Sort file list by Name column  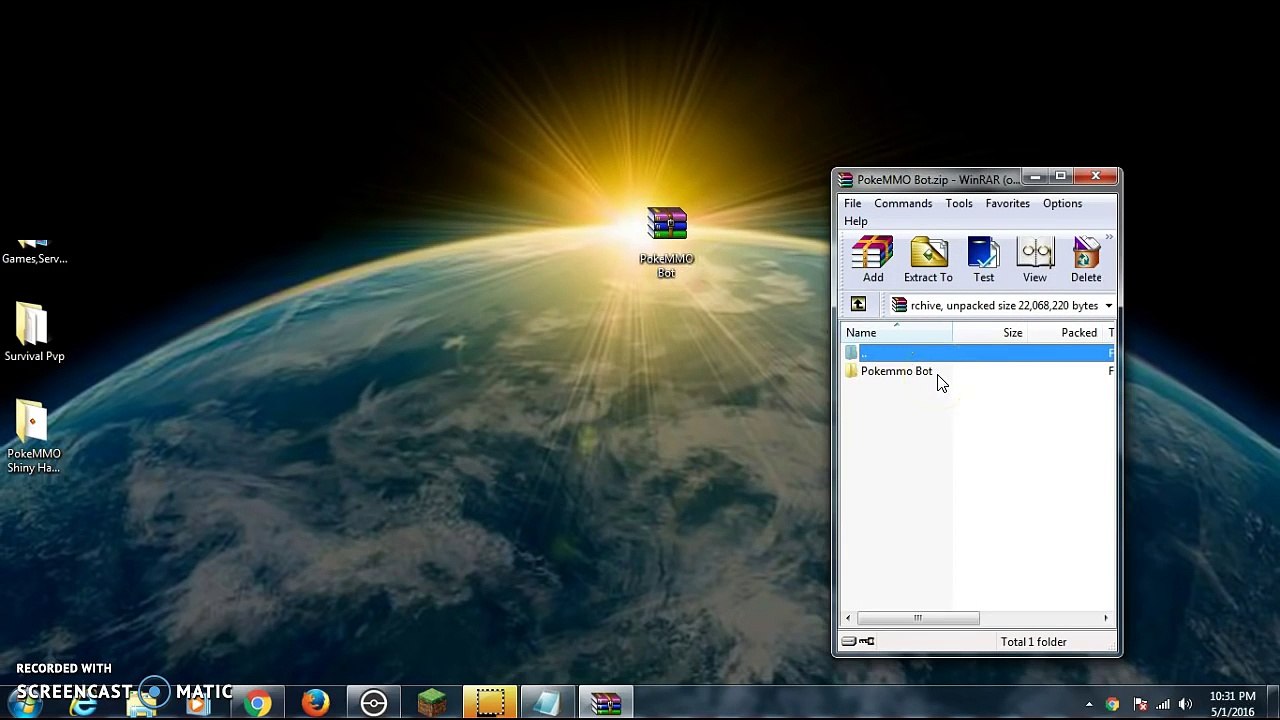[x=861, y=333]
